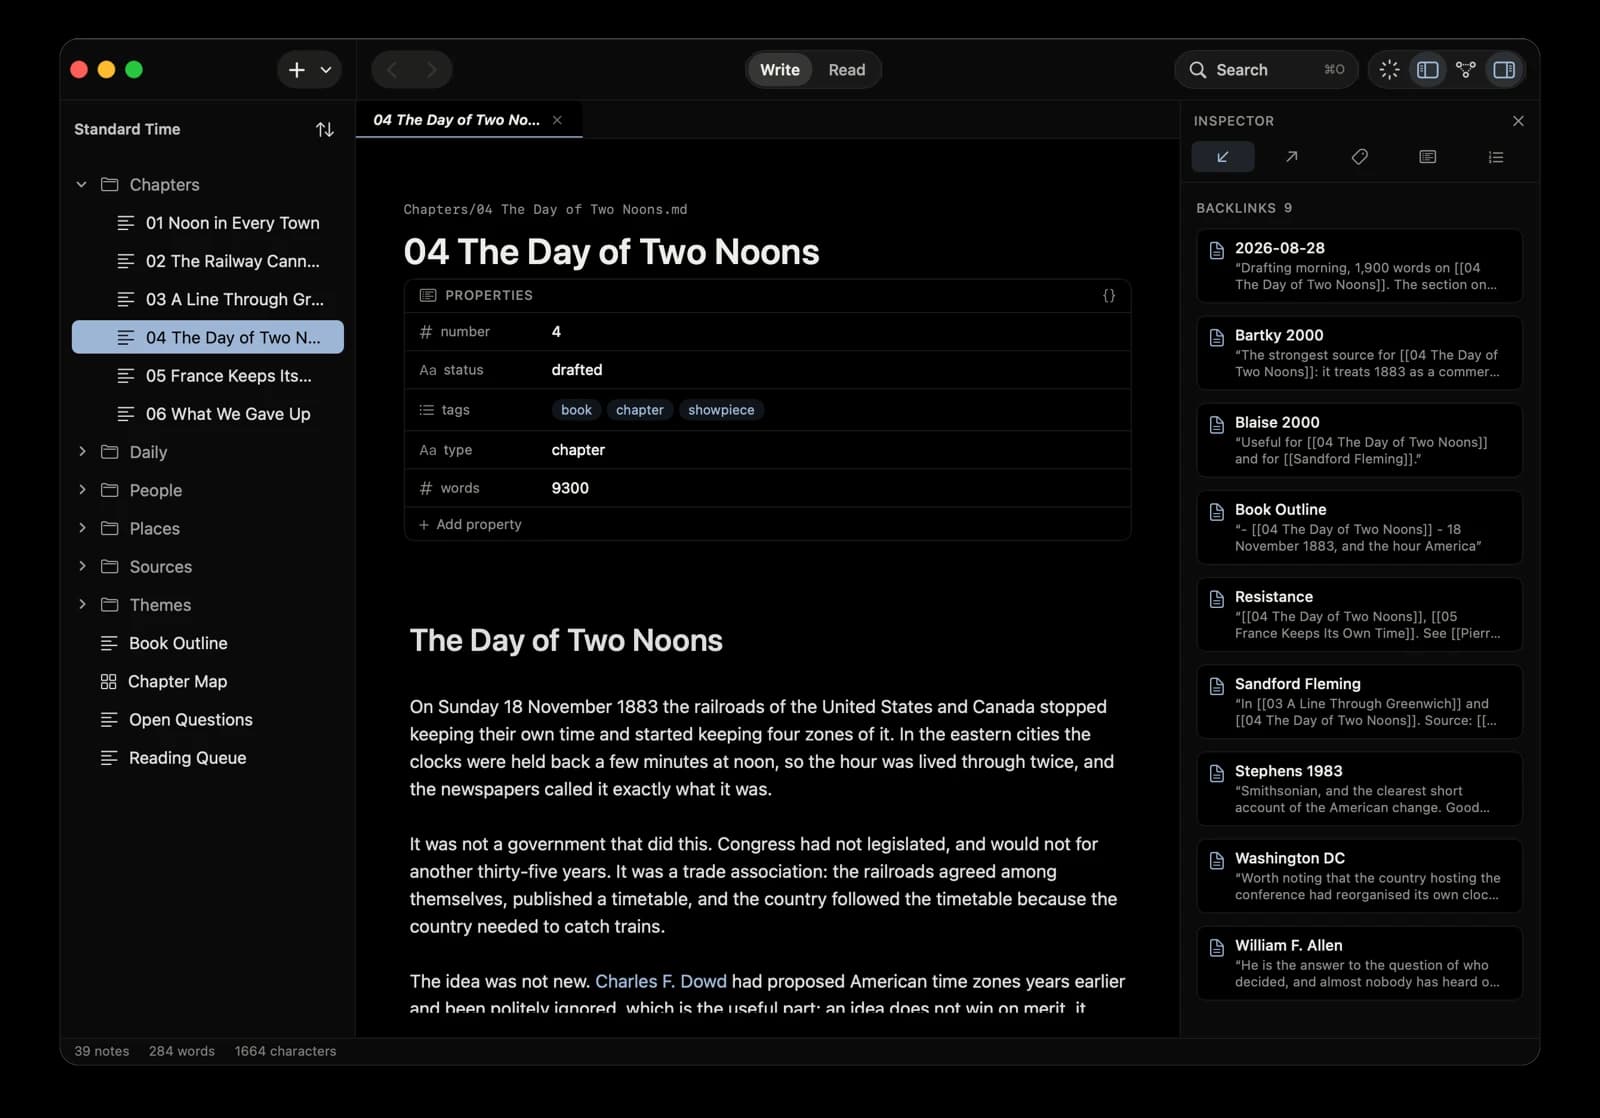Expand the Daily folder
This screenshot has height=1118, width=1600.
pos(82,452)
